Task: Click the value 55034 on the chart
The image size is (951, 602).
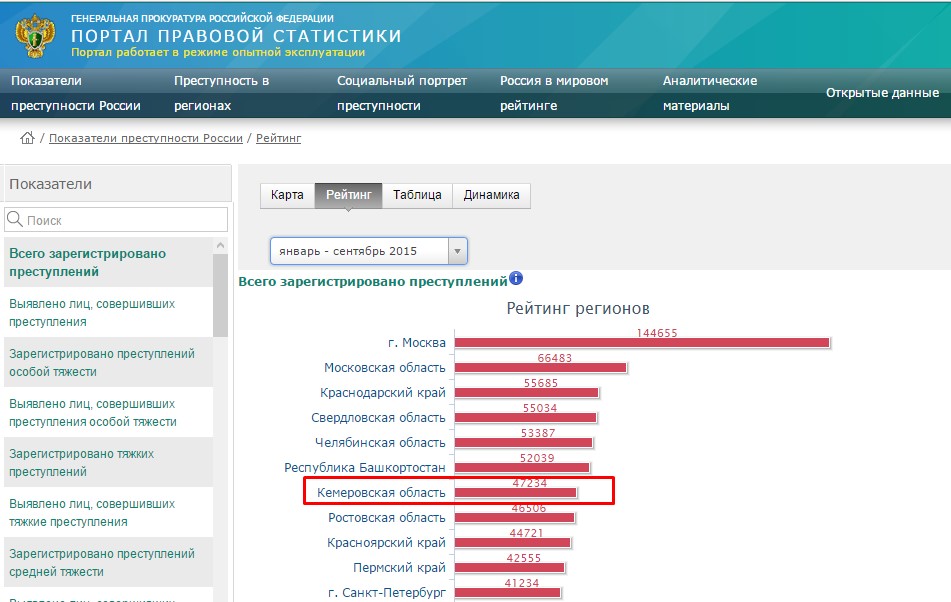Action: tap(540, 408)
